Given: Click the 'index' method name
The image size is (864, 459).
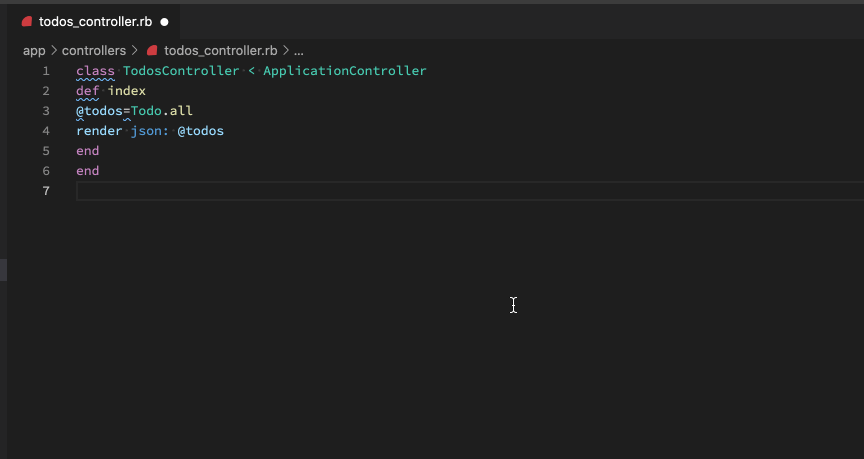Looking at the screenshot, I should [x=127, y=91].
